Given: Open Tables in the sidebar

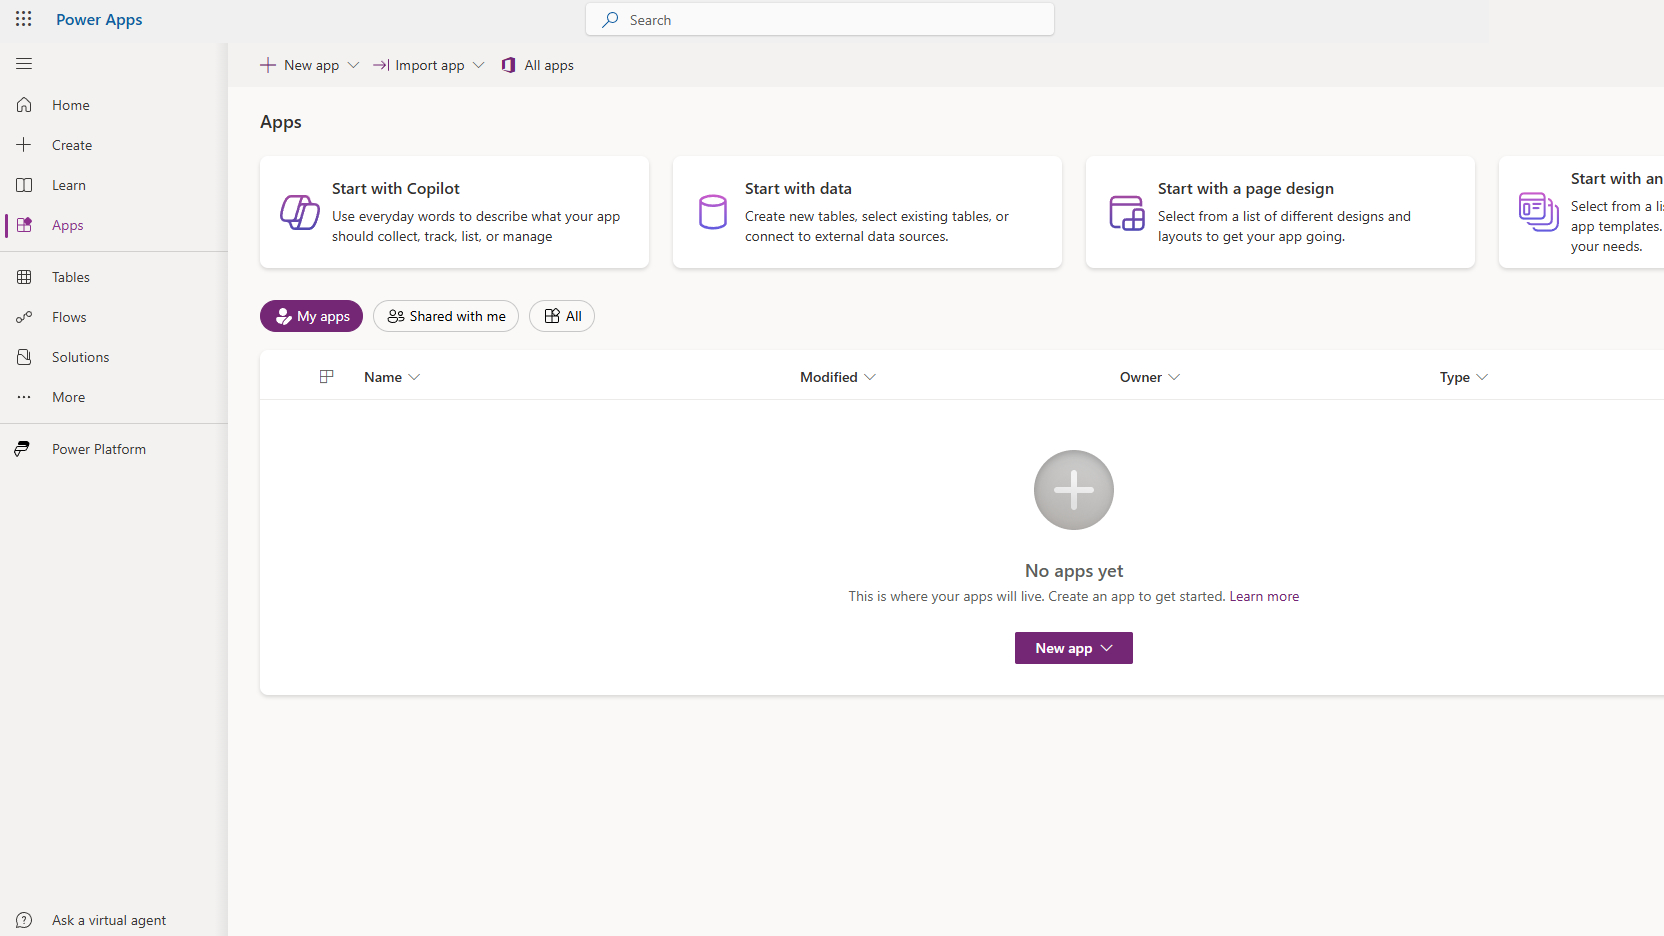Looking at the screenshot, I should (x=114, y=277).
